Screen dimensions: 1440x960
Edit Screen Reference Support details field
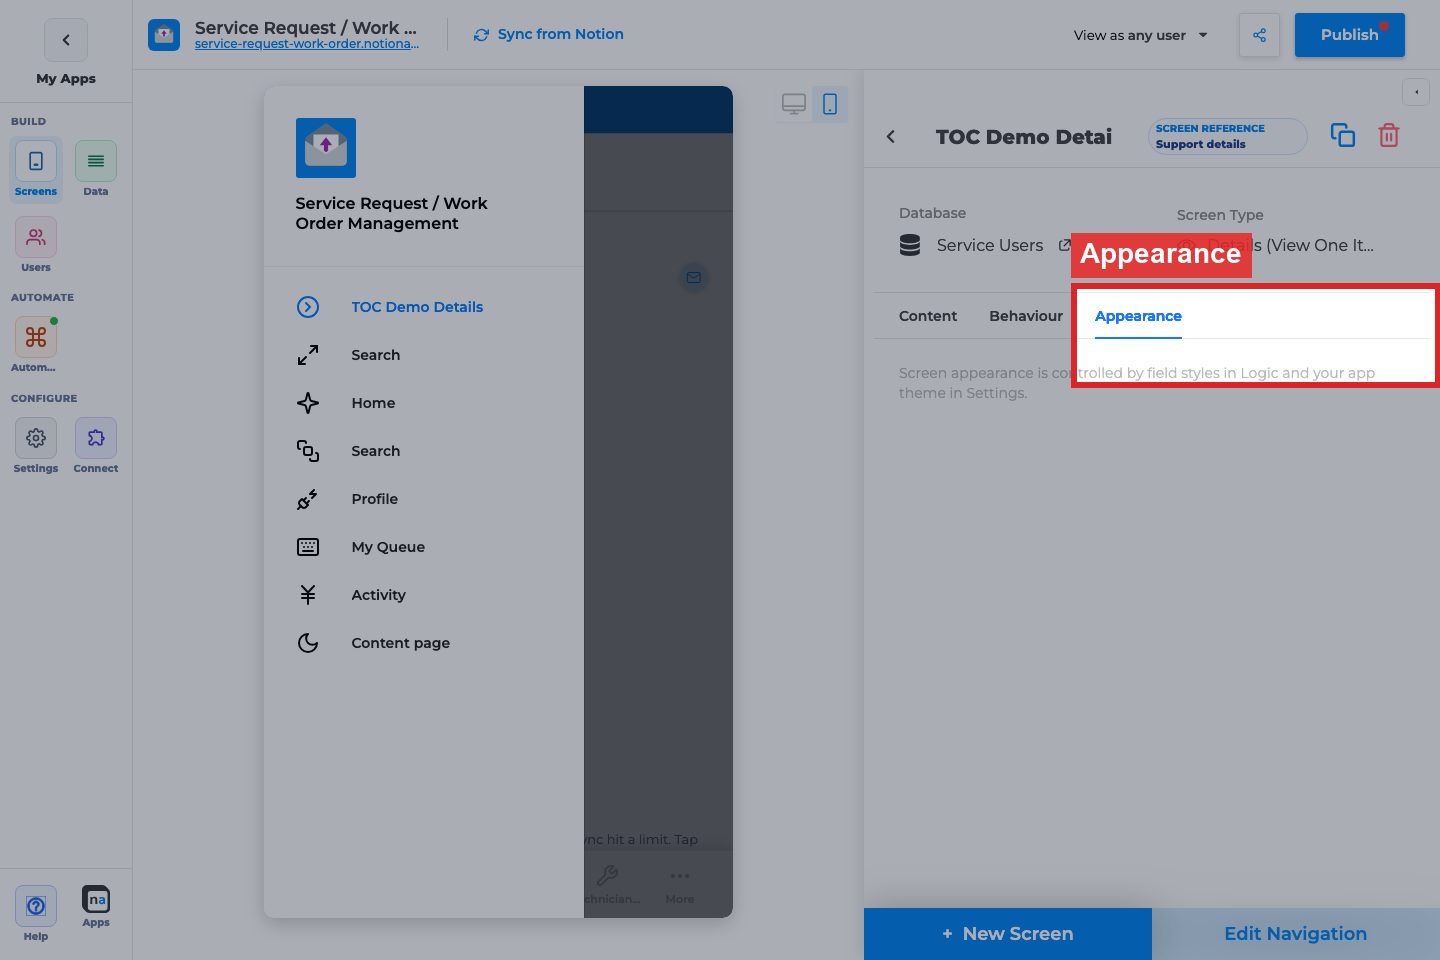tap(1228, 136)
